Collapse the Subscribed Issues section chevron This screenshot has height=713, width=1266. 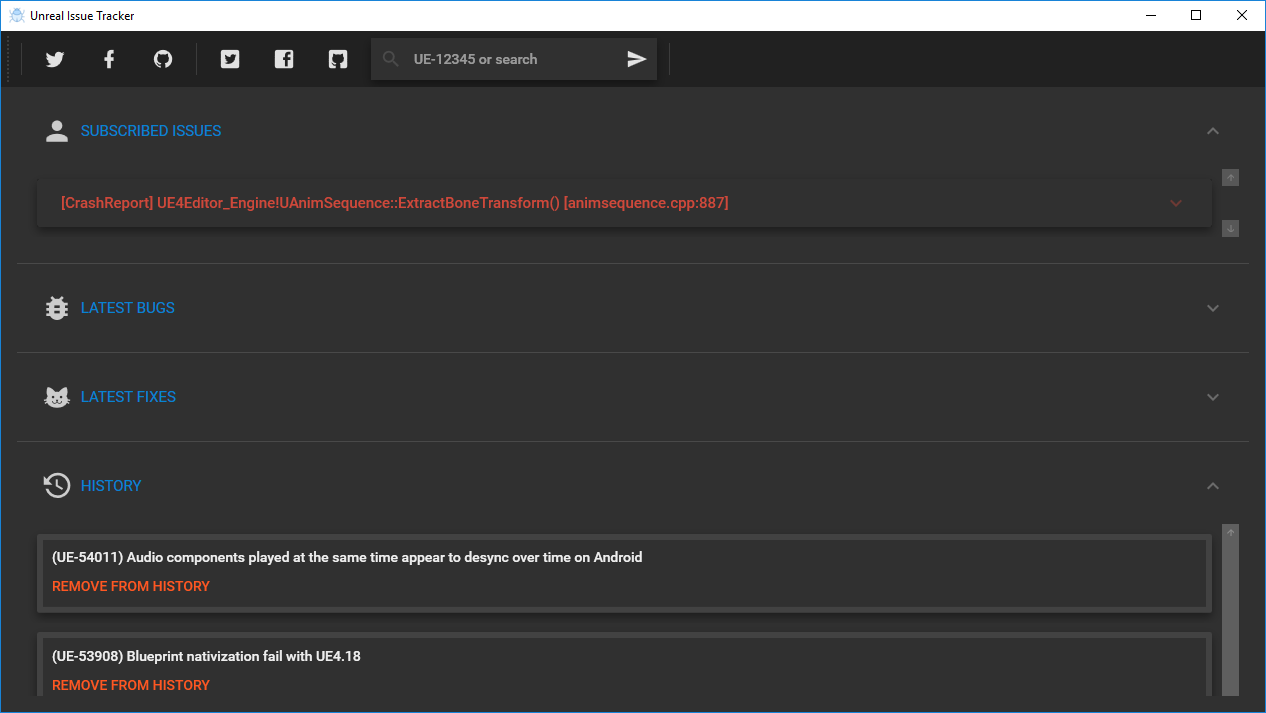[x=1213, y=131]
